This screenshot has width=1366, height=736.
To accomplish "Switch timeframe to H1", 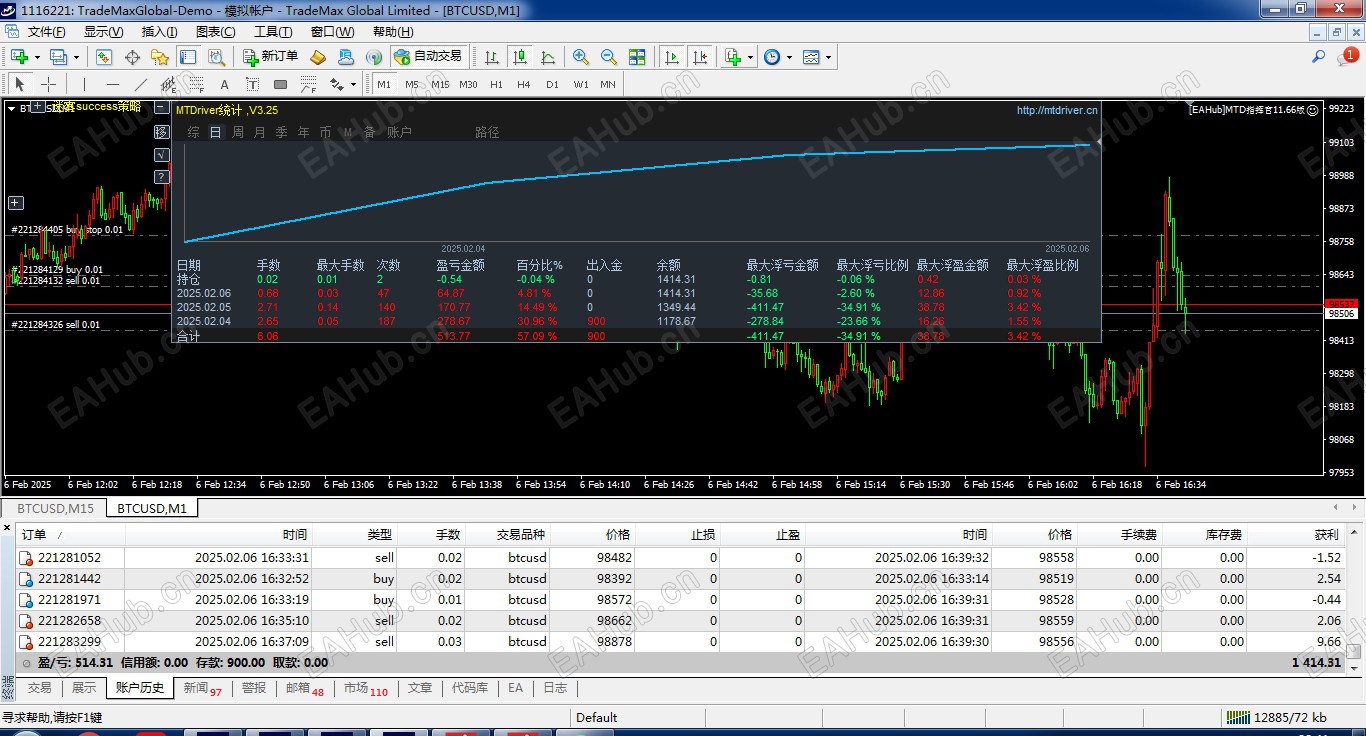I will pyautogui.click(x=496, y=85).
